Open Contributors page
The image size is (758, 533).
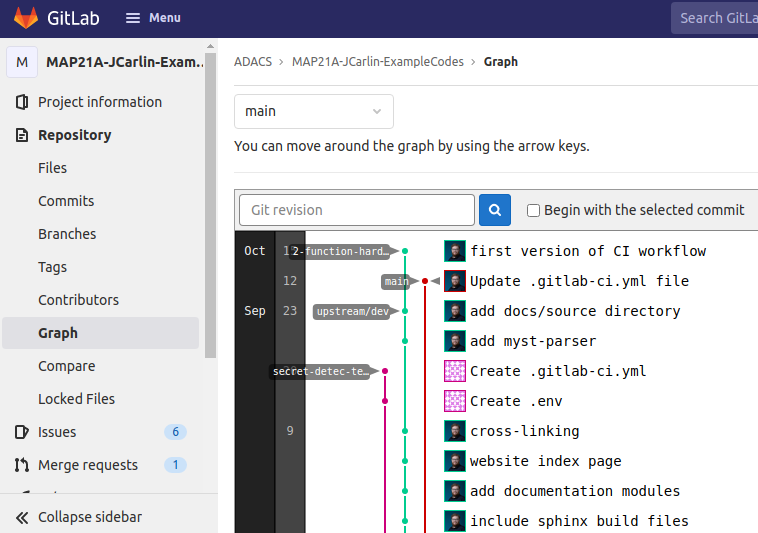78,300
